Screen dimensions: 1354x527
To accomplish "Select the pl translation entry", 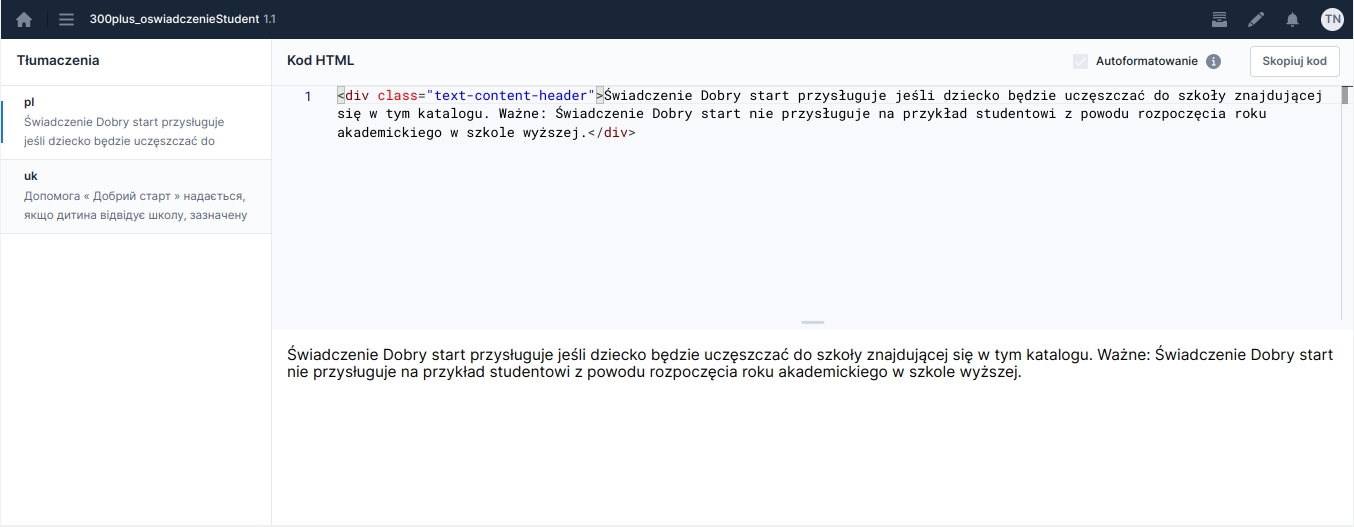I will click(135, 122).
